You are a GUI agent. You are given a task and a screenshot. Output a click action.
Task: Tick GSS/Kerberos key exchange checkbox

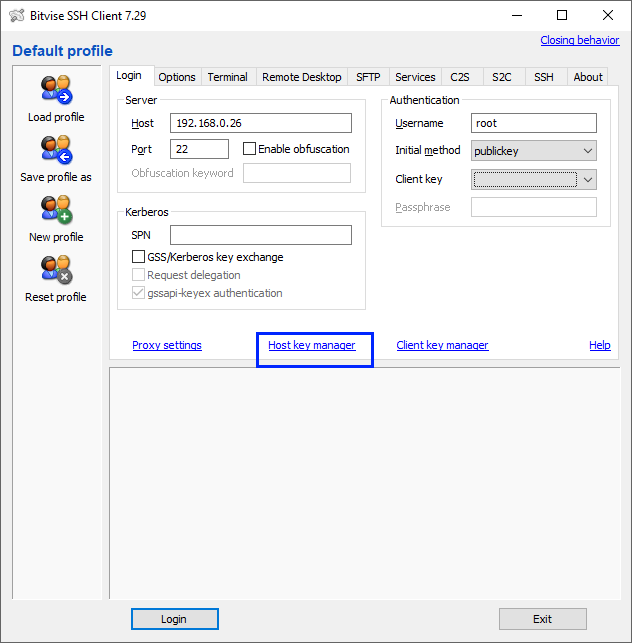click(x=138, y=257)
